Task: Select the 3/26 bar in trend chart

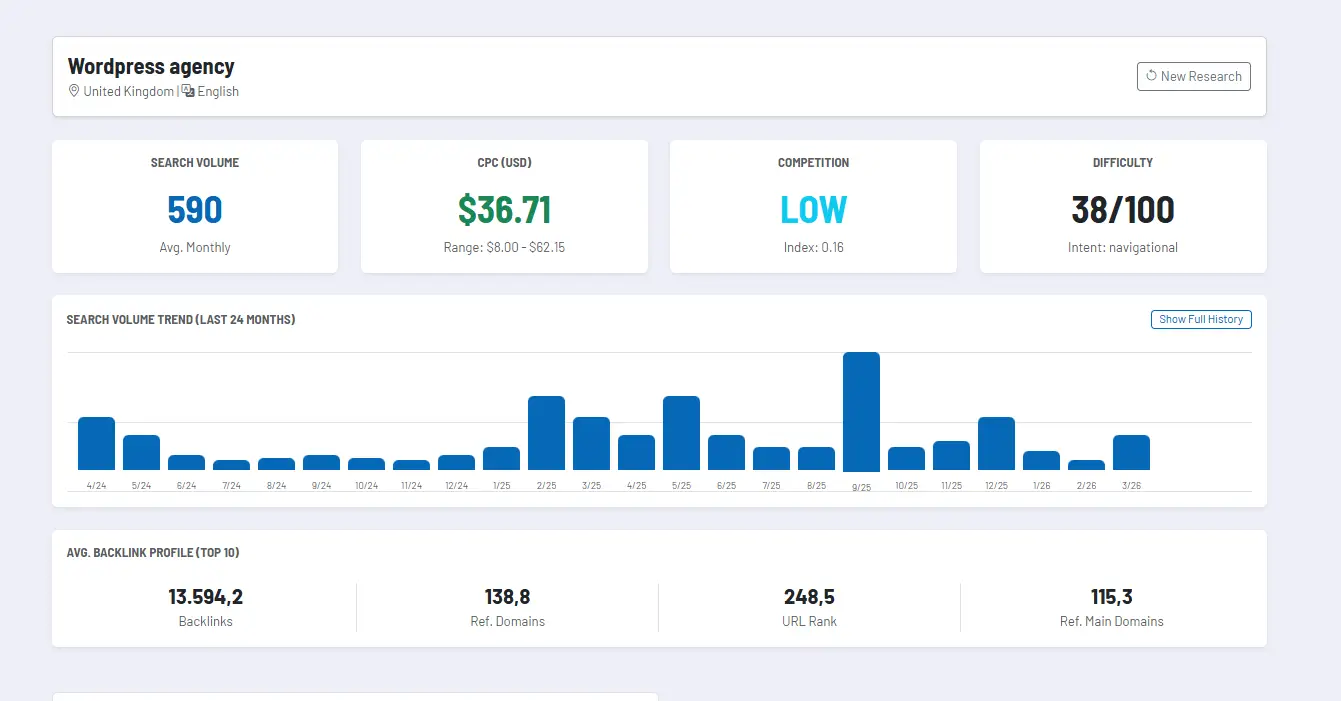Action: pyautogui.click(x=1131, y=452)
